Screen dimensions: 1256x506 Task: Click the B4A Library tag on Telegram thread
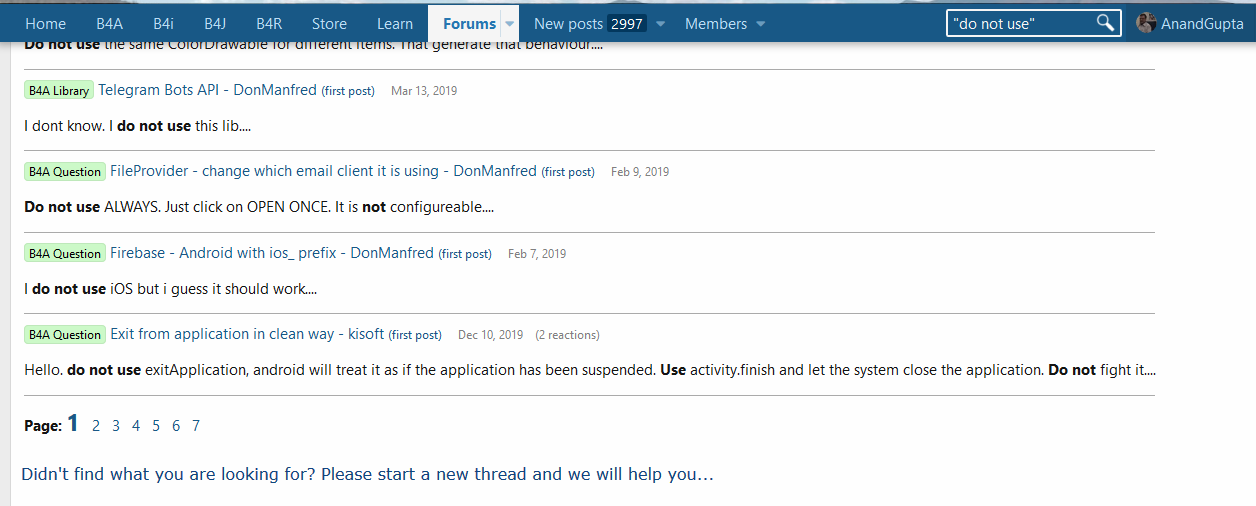pos(59,91)
